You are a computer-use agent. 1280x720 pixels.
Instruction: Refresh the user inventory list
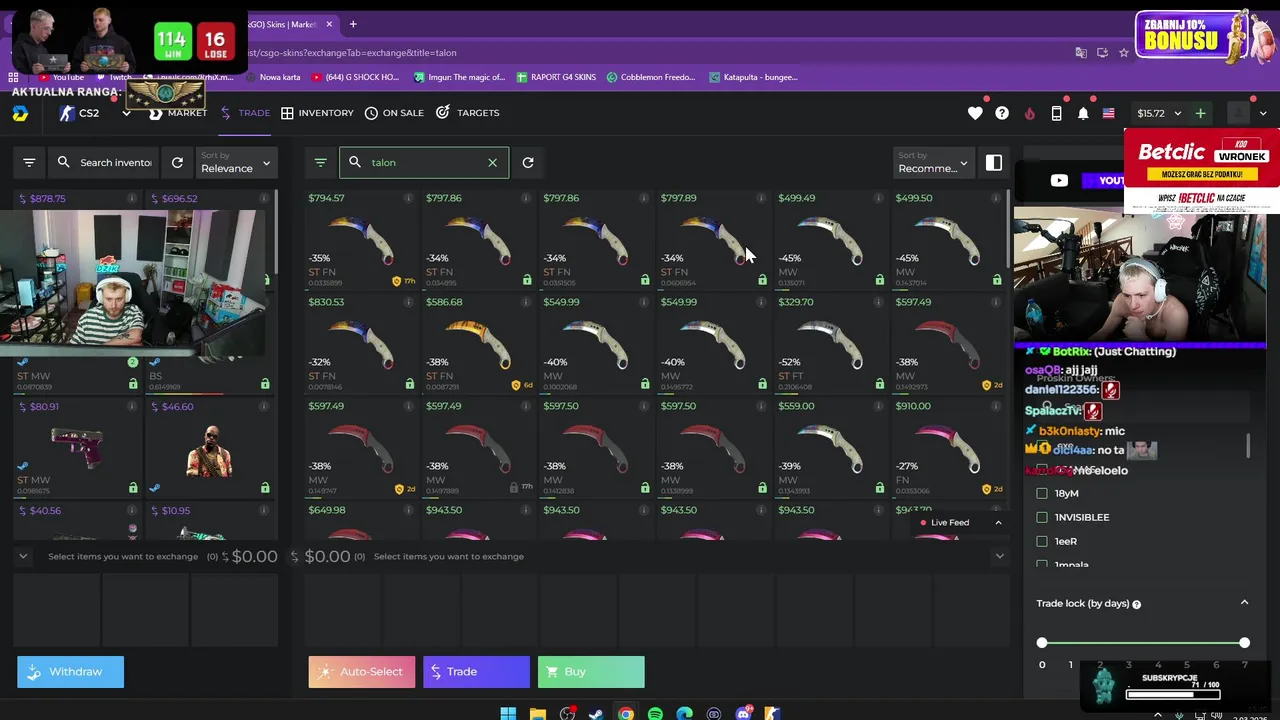tap(177, 162)
